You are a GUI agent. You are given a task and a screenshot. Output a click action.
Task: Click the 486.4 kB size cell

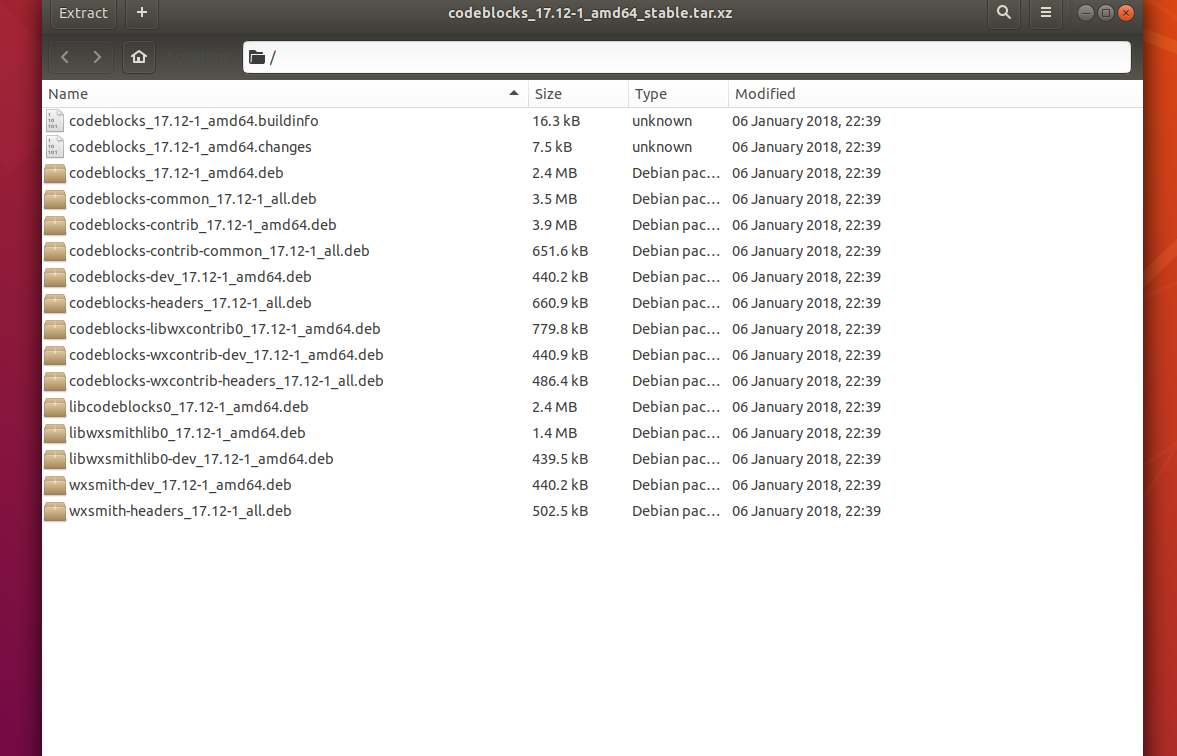560,381
